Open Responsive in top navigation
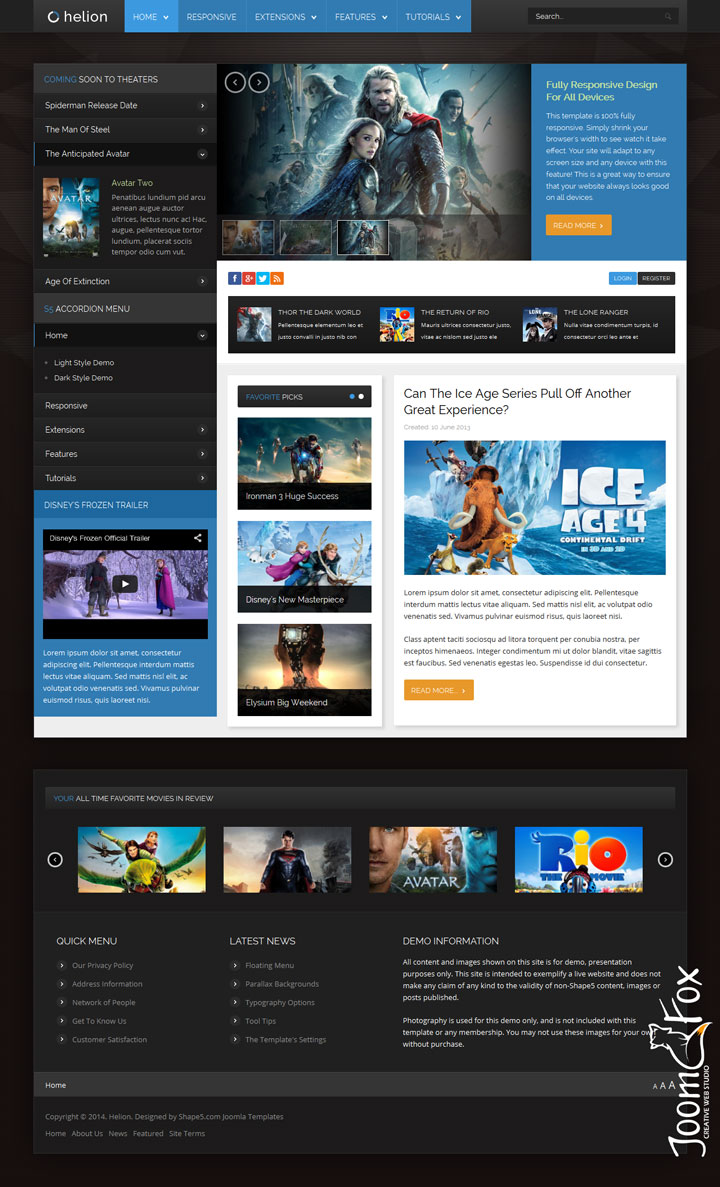The width and height of the screenshot is (720, 1187). [x=211, y=17]
